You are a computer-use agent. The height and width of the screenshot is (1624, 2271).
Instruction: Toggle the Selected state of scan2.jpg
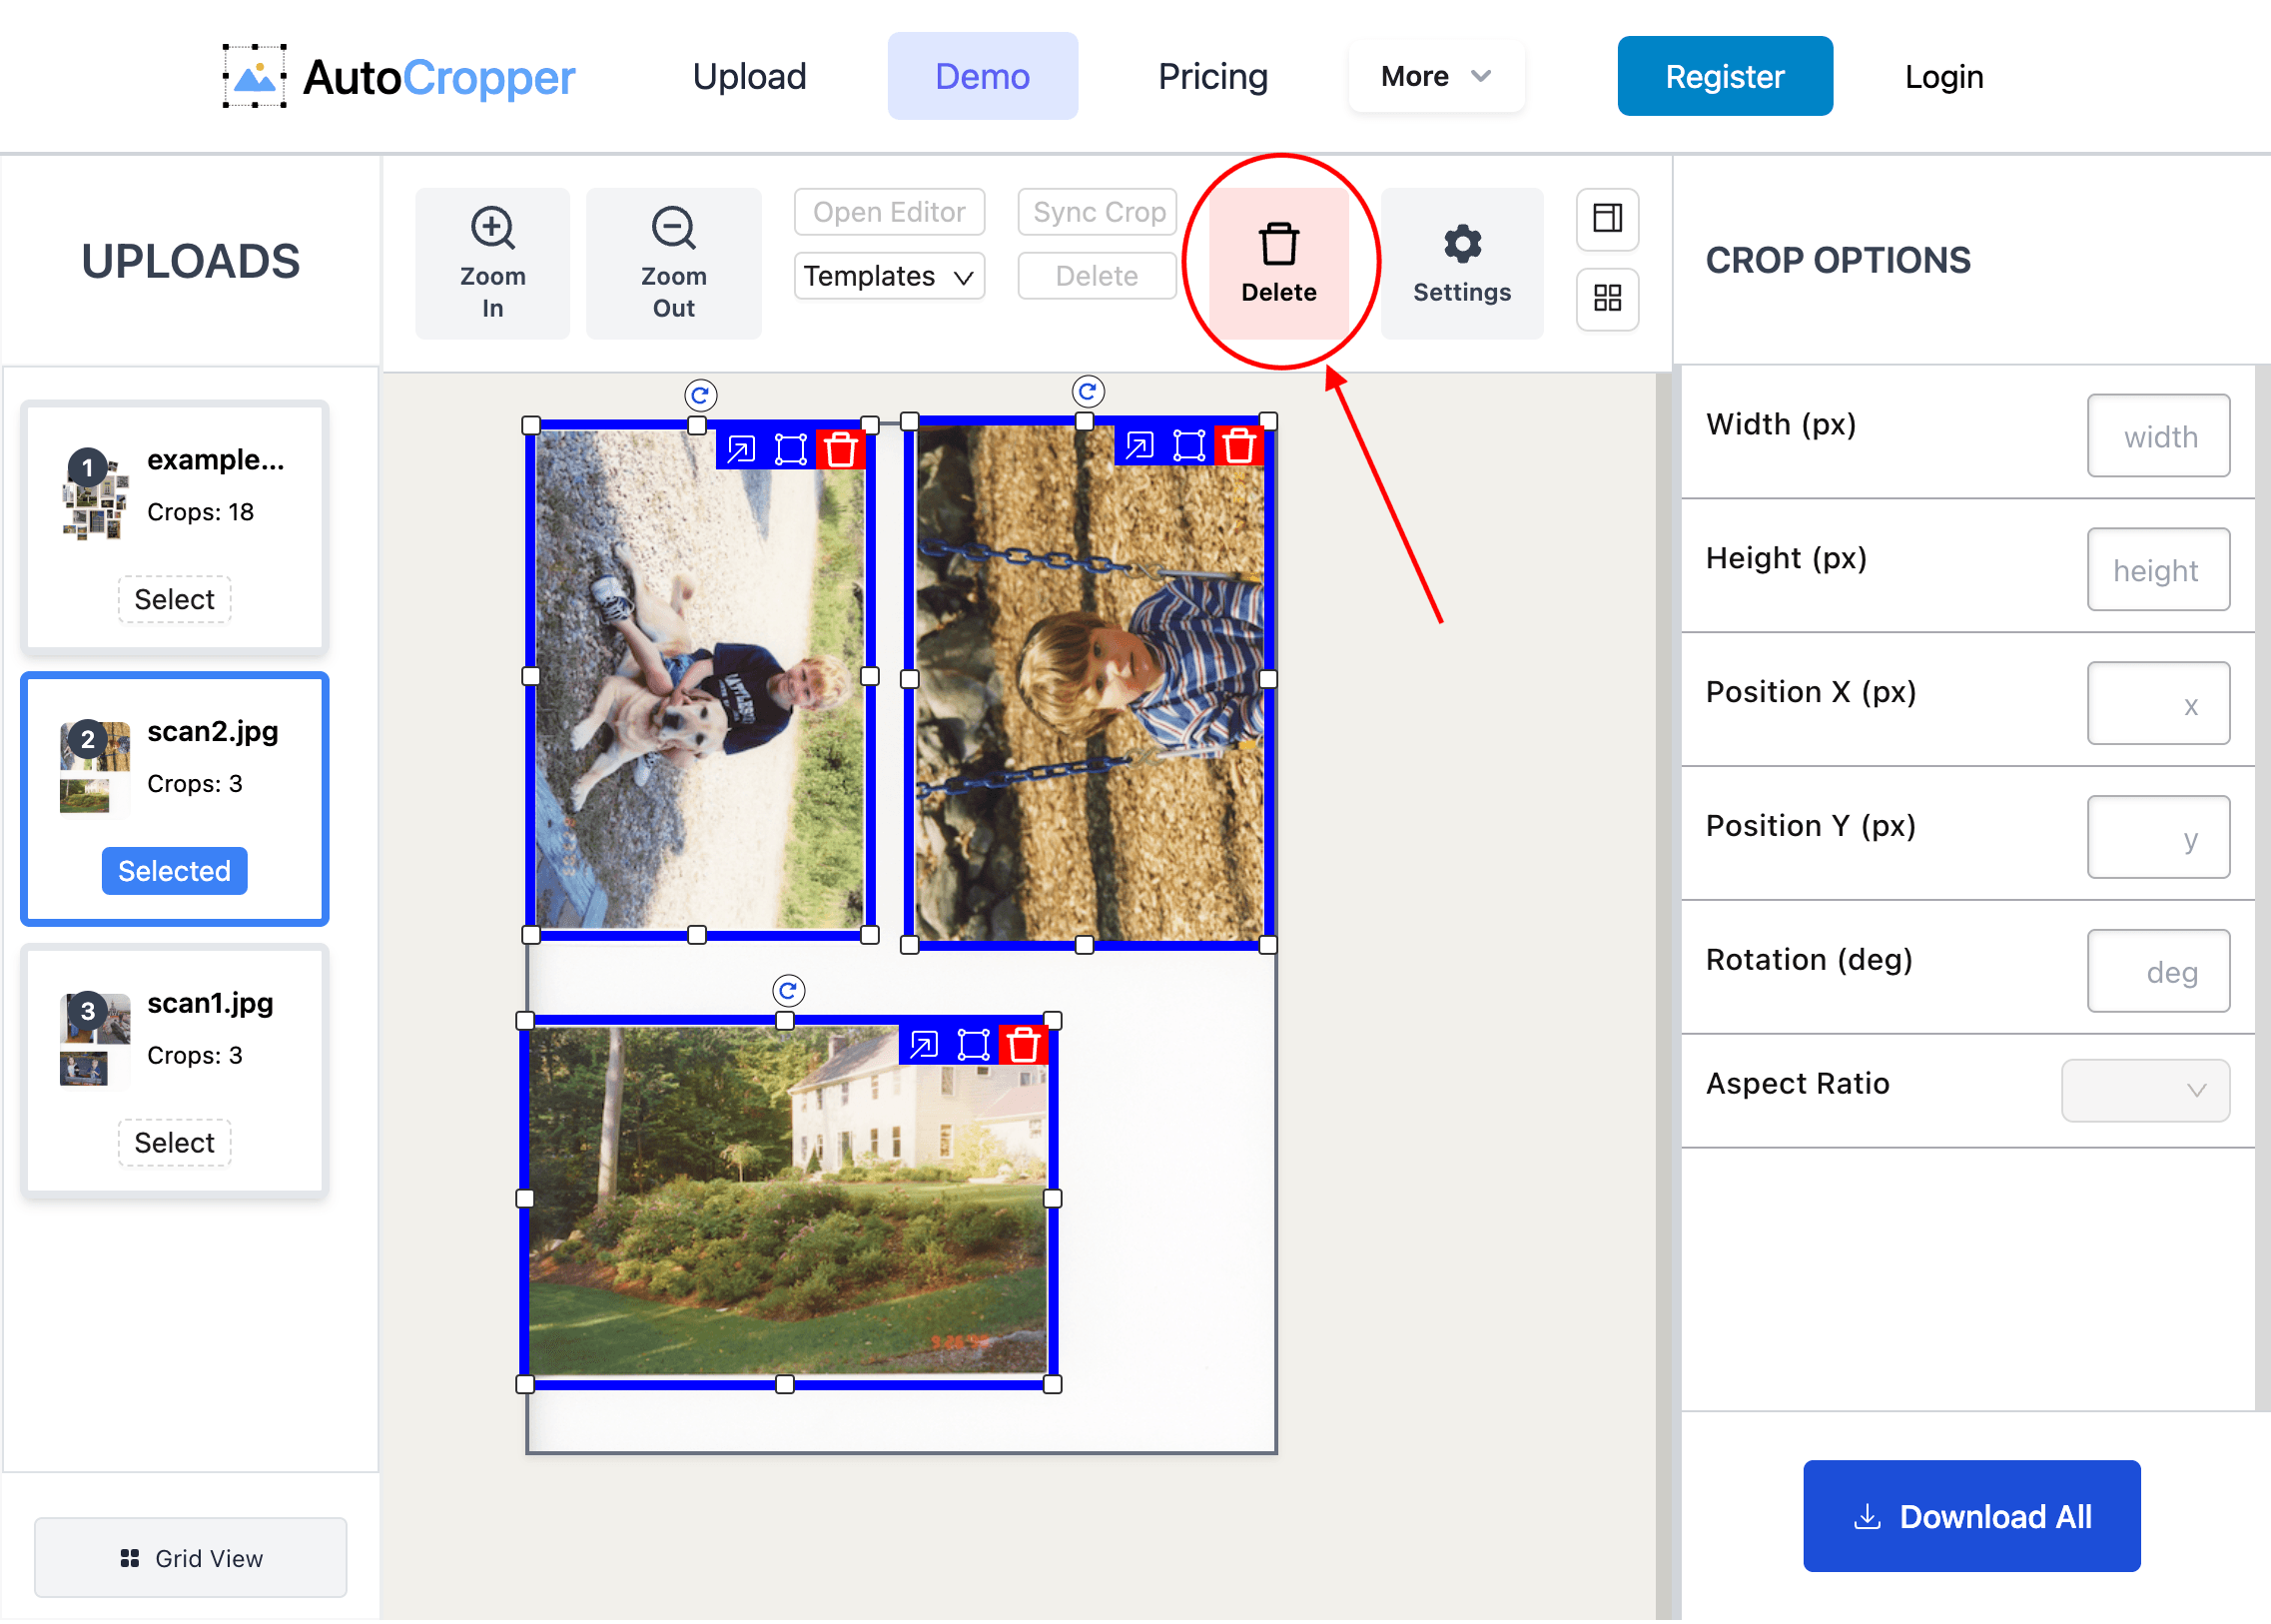(x=174, y=871)
